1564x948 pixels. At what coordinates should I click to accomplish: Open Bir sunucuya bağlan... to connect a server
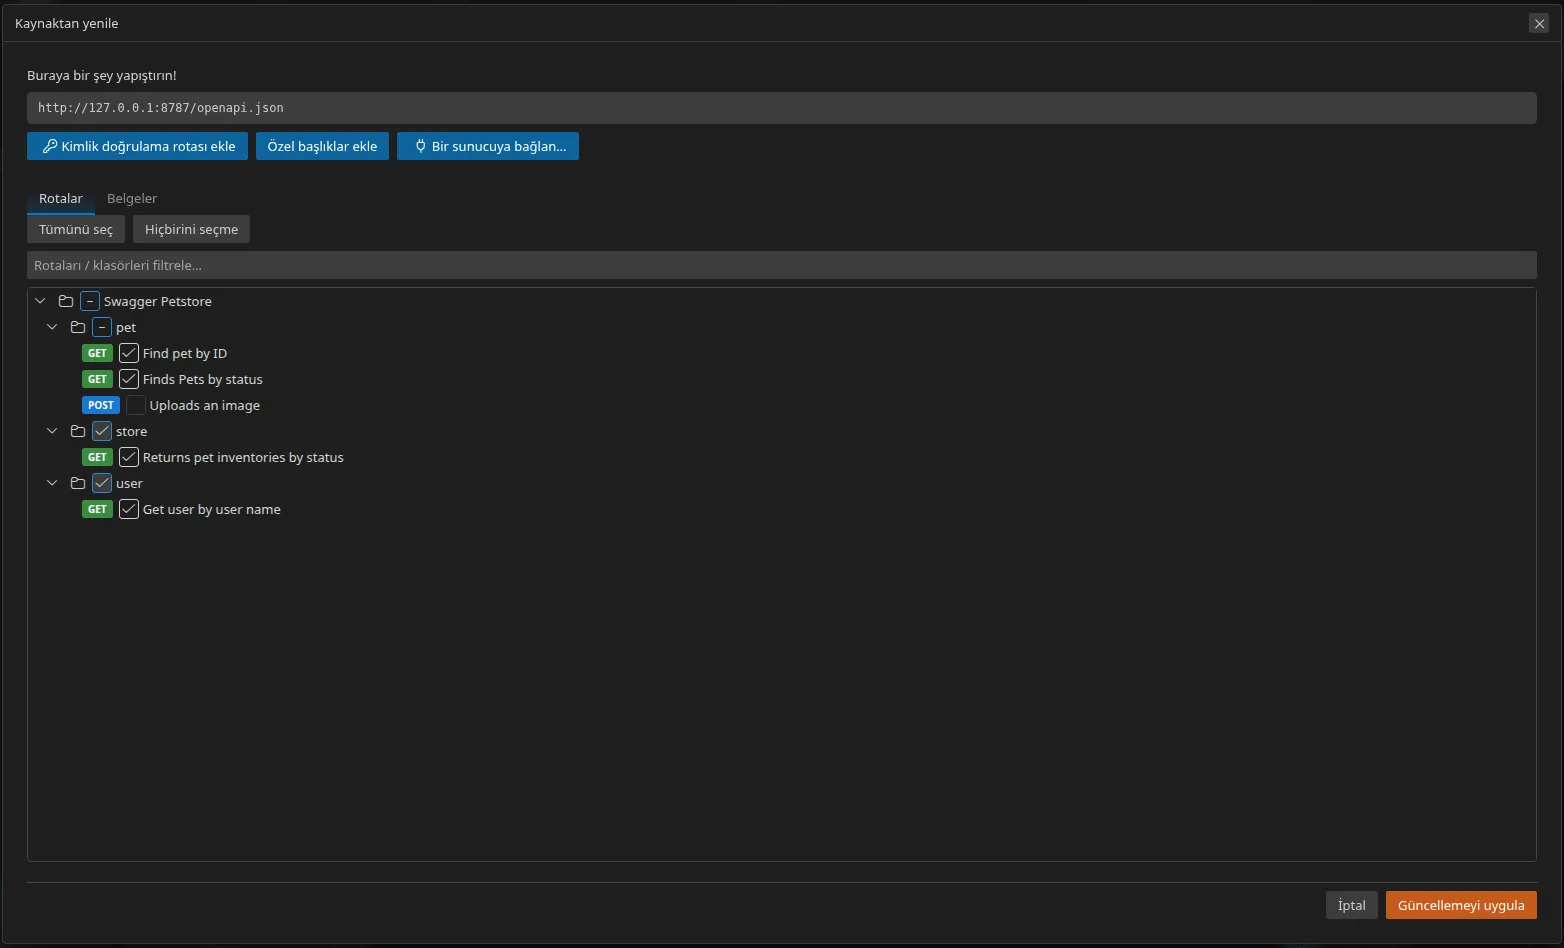[x=488, y=146]
